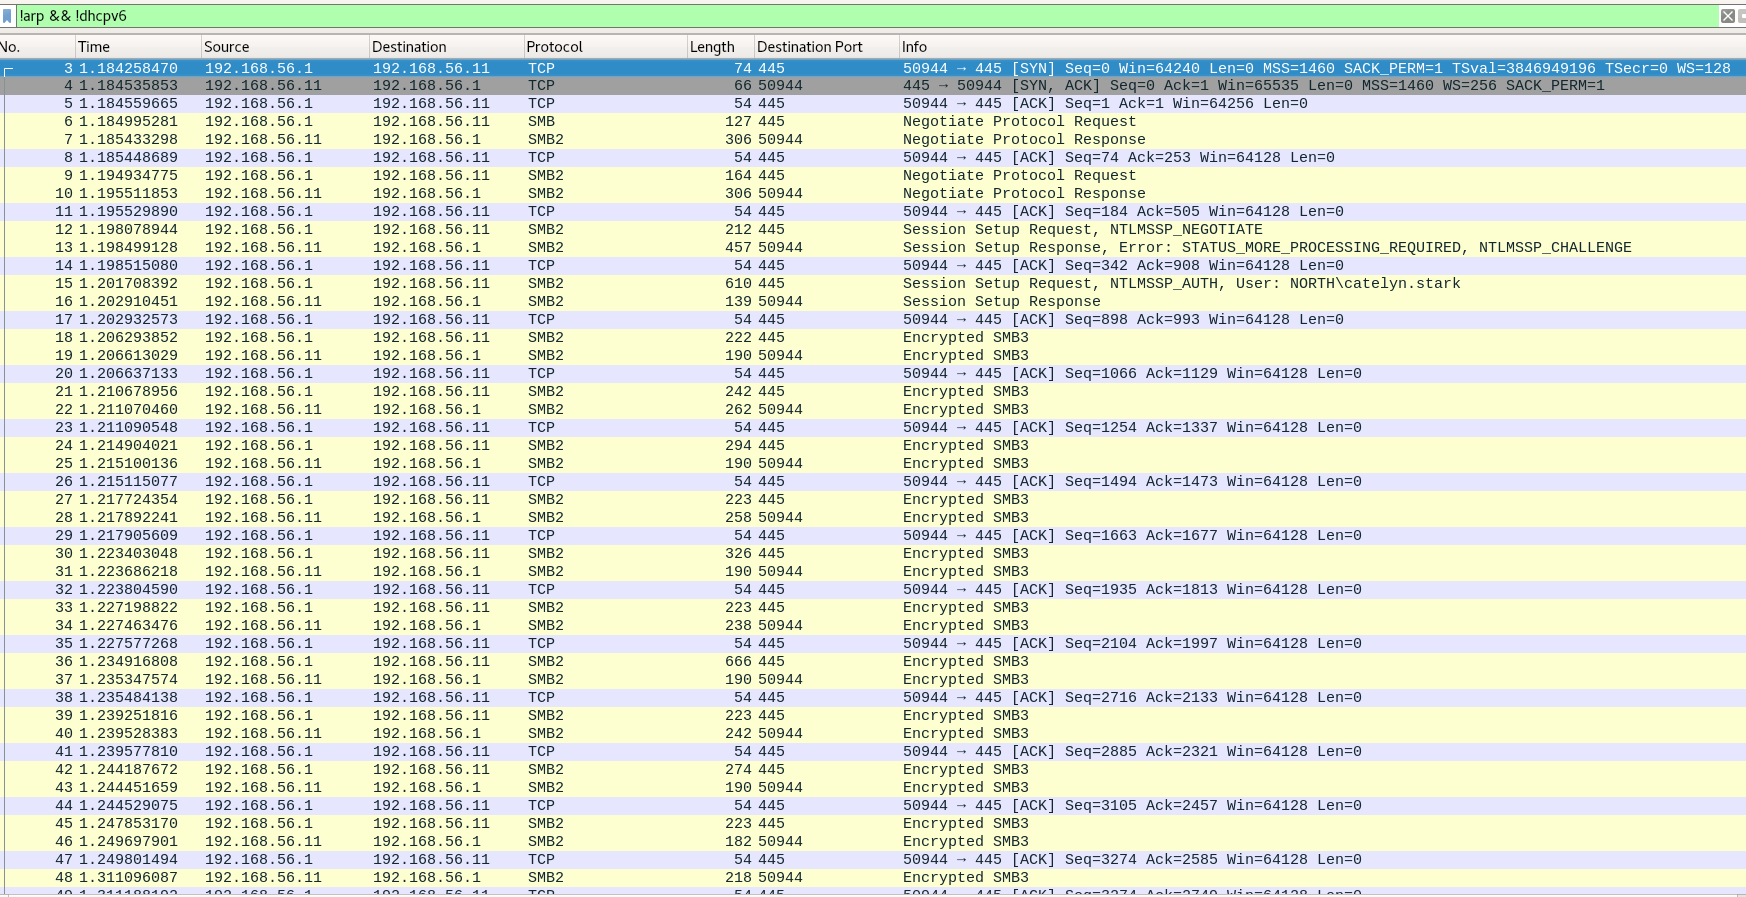Sort packets by the Time column header
1746x897 pixels.
(x=138, y=47)
